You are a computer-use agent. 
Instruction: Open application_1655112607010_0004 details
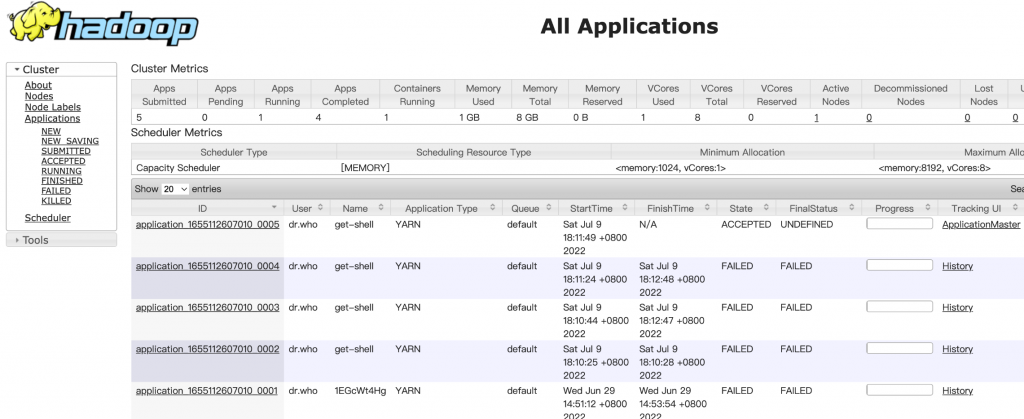pos(208,266)
